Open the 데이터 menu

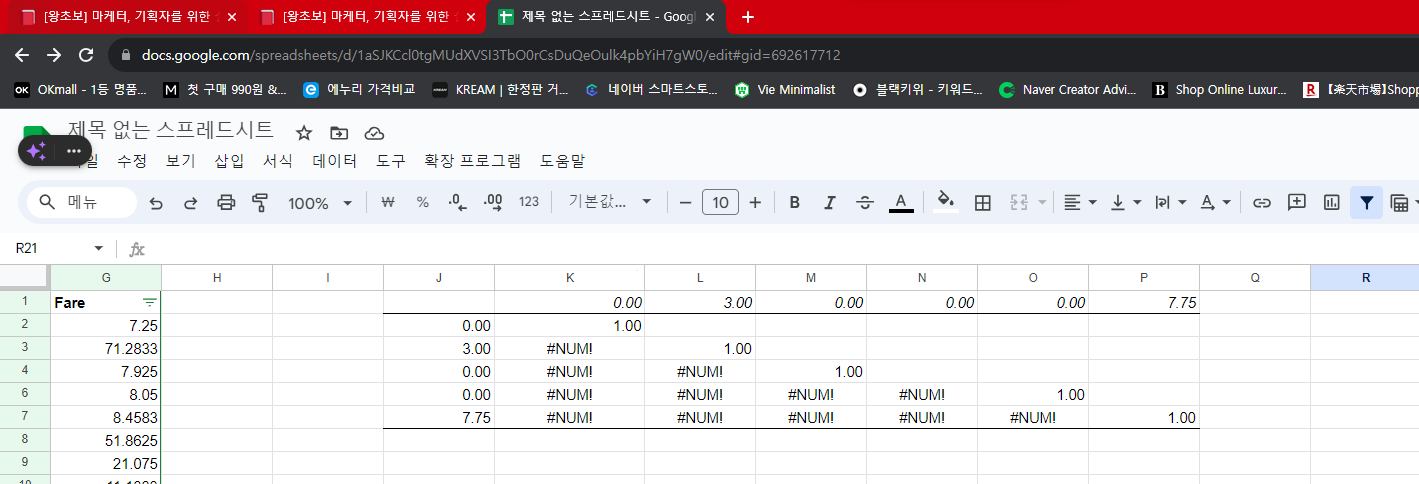335,160
